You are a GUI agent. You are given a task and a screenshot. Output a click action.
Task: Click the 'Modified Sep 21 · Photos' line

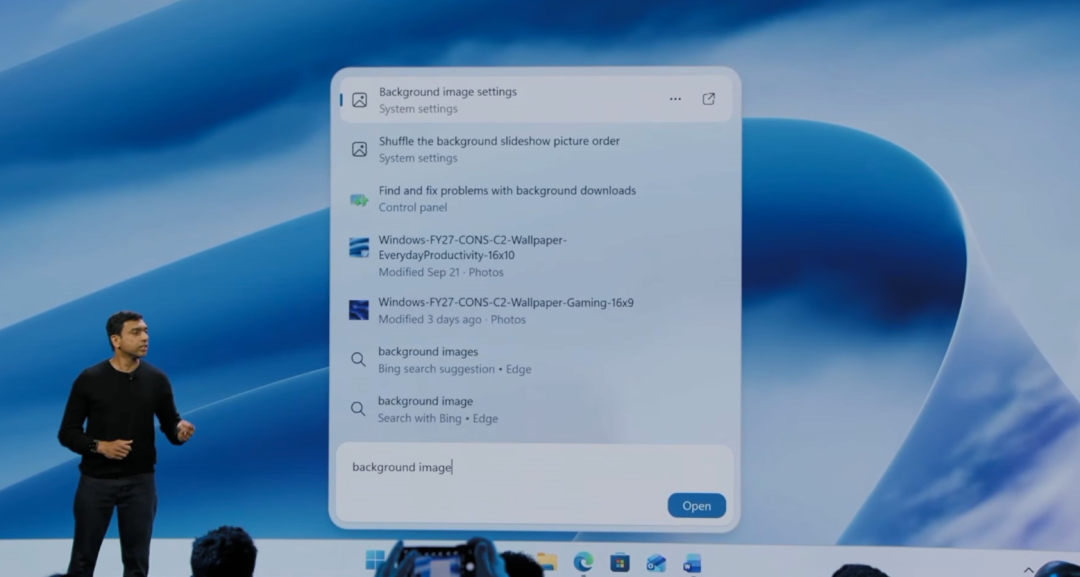click(x=441, y=272)
